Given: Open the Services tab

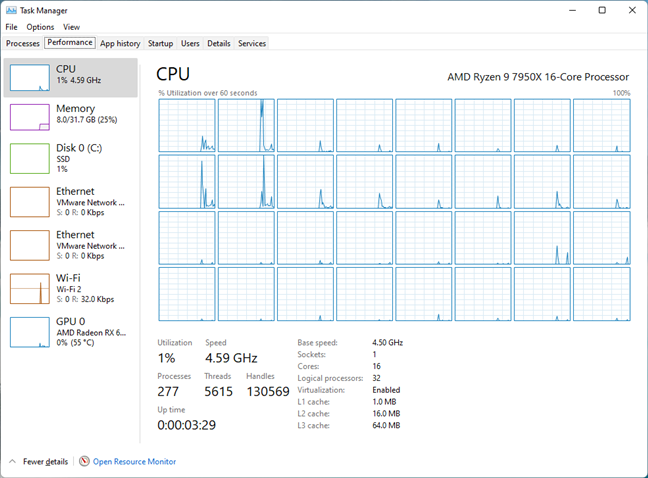Looking at the screenshot, I should click(252, 44).
